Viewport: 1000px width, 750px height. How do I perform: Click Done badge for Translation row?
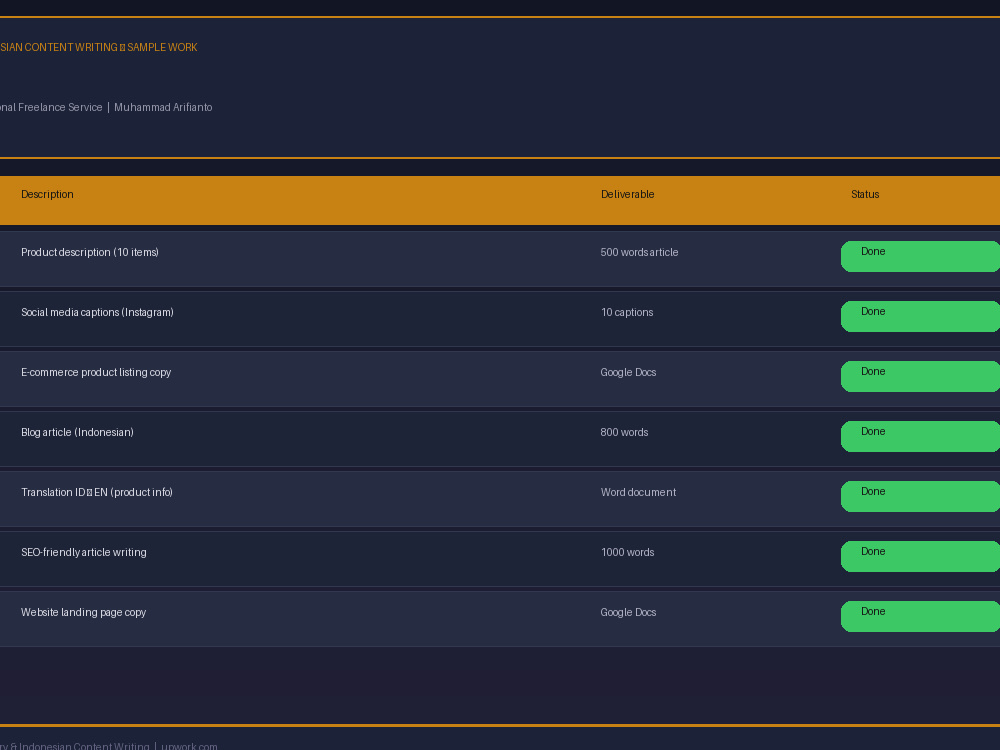point(920,496)
